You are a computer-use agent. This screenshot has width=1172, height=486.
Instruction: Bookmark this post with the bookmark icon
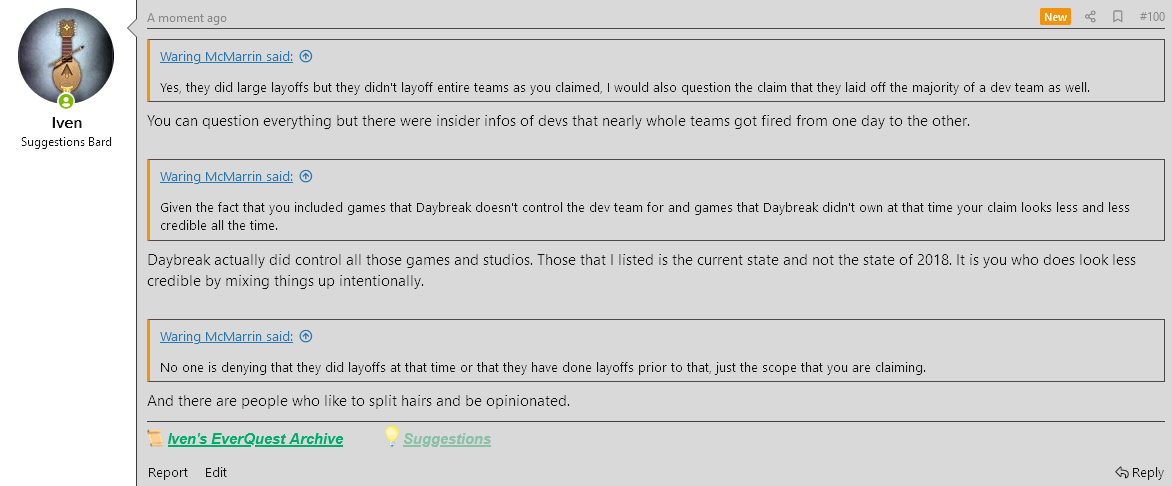(x=1118, y=17)
